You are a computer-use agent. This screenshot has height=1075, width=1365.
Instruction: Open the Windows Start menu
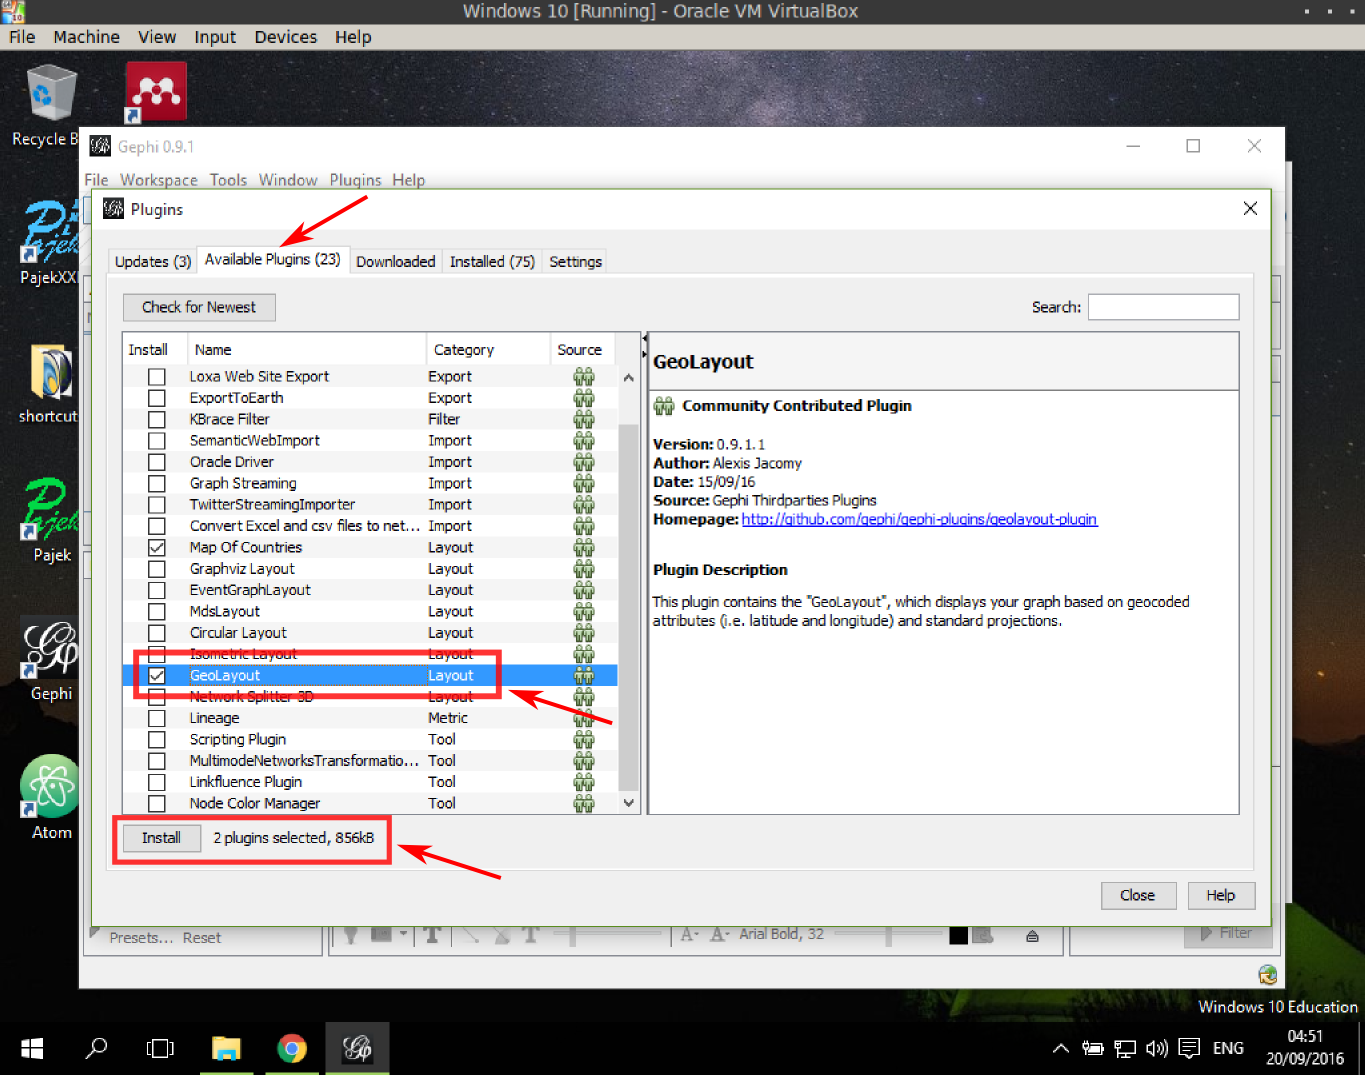pos(32,1048)
